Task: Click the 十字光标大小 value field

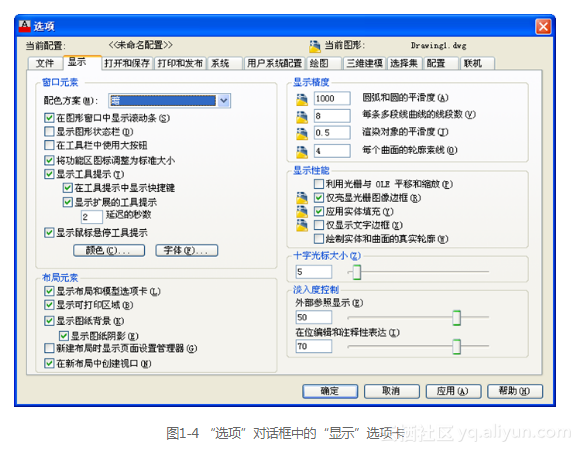Action: (x=314, y=272)
